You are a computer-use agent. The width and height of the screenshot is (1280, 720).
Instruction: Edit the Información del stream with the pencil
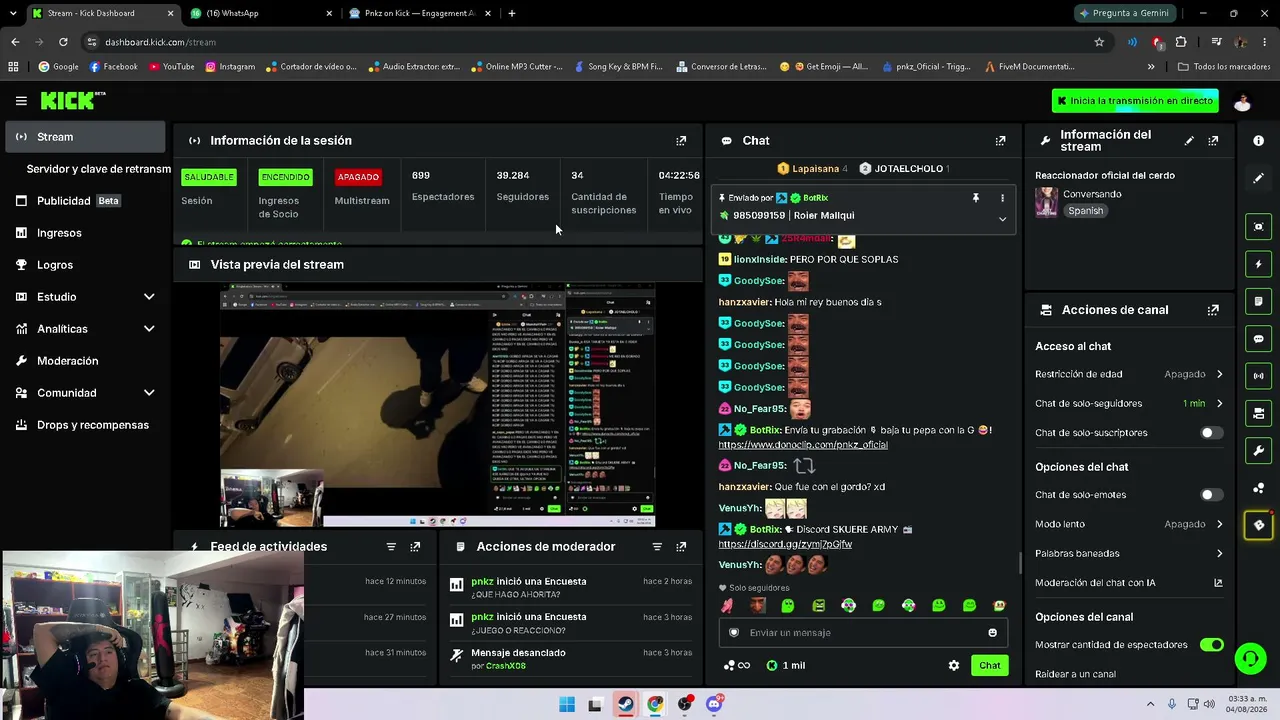point(1189,141)
